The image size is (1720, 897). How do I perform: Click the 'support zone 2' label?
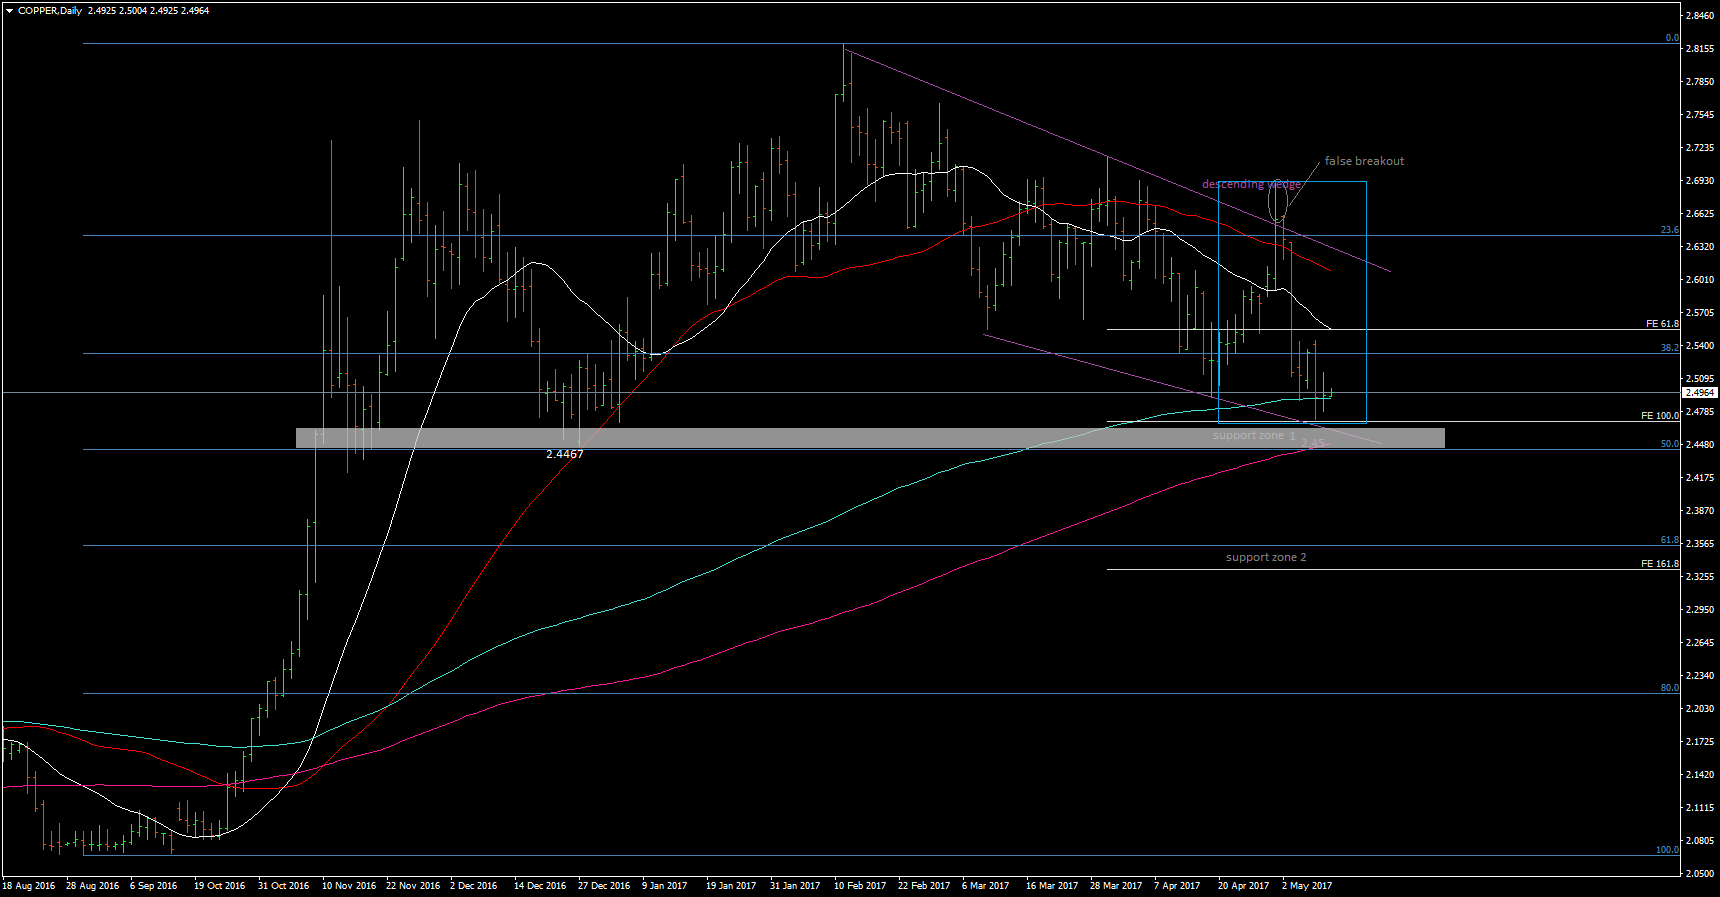coord(1265,558)
